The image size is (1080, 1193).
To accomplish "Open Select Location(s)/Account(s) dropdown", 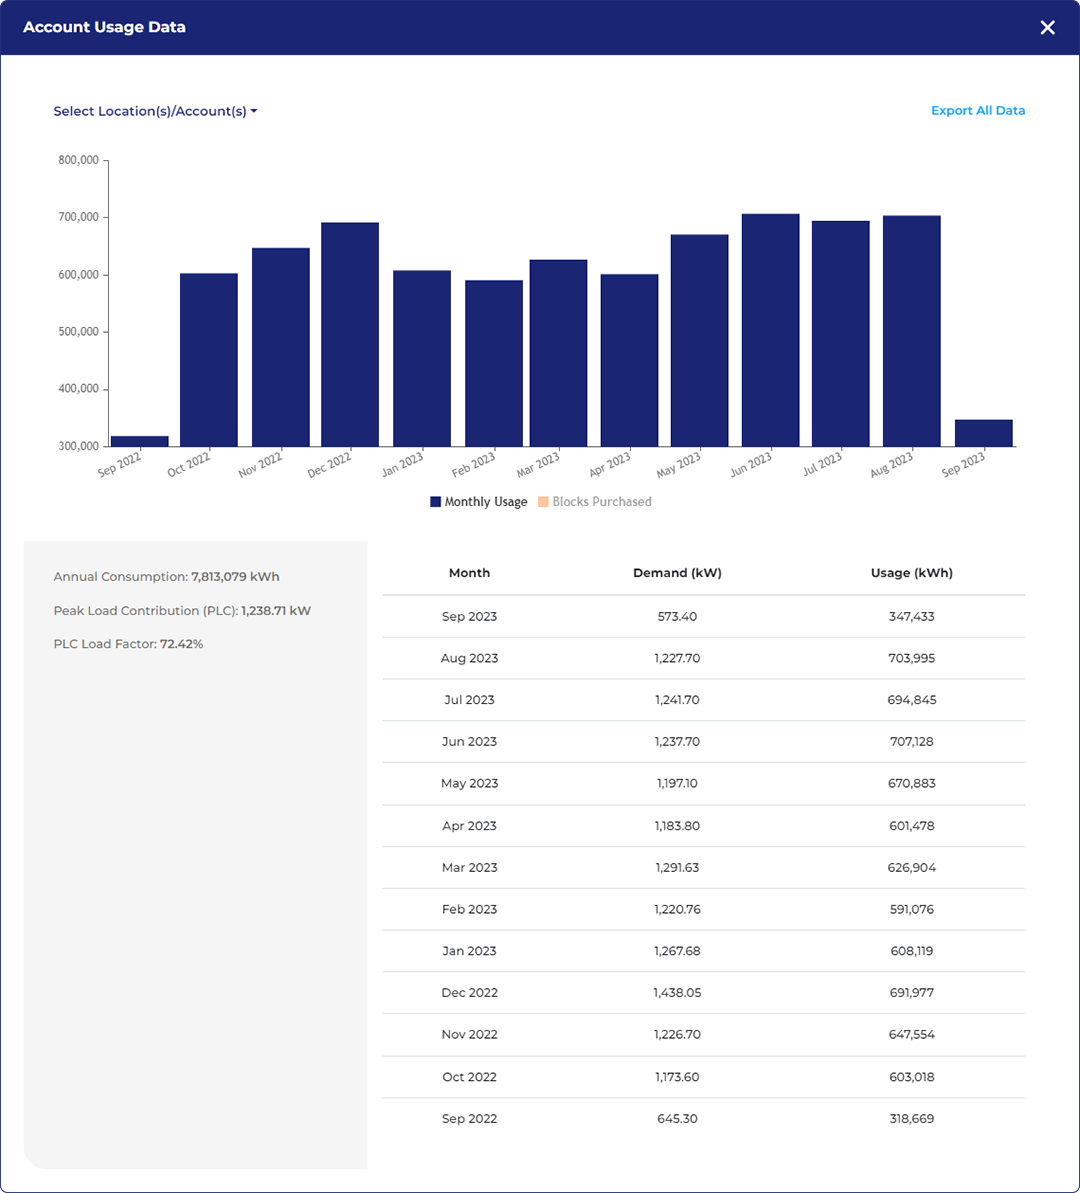I will click(x=155, y=111).
